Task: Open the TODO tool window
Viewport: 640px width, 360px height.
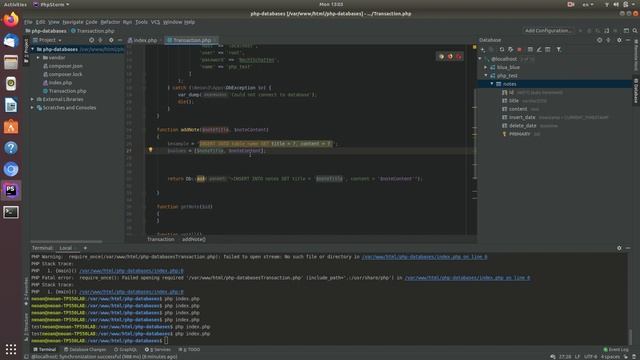Action: (189, 349)
